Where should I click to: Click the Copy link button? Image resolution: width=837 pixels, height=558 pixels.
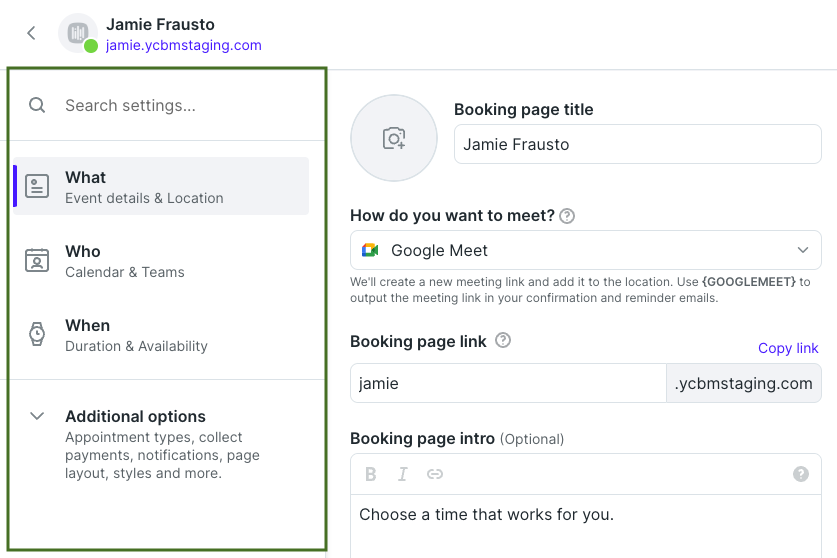pos(788,348)
